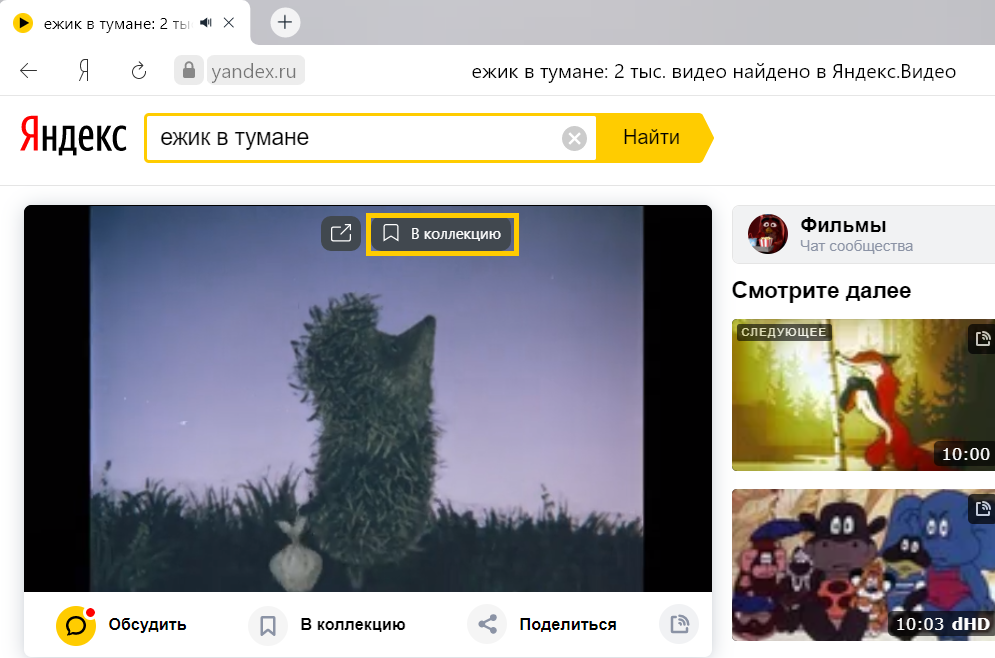Click the Яндекс logo
This screenshot has height=658, width=995.
click(x=73, y=135)
